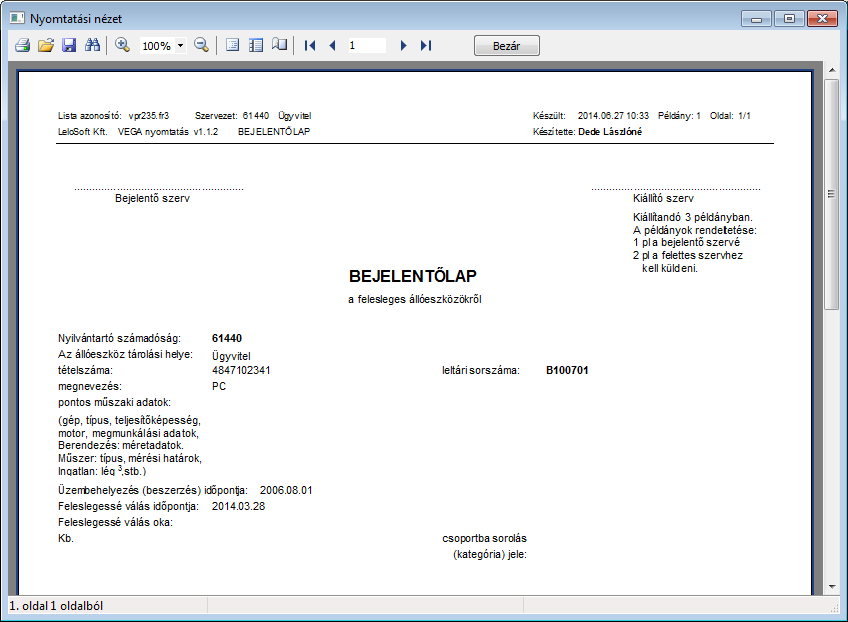The width and height of the screenshot is (848, 622).
Task: Click the vertical scrollbar thumb
Action: [832, 194]
